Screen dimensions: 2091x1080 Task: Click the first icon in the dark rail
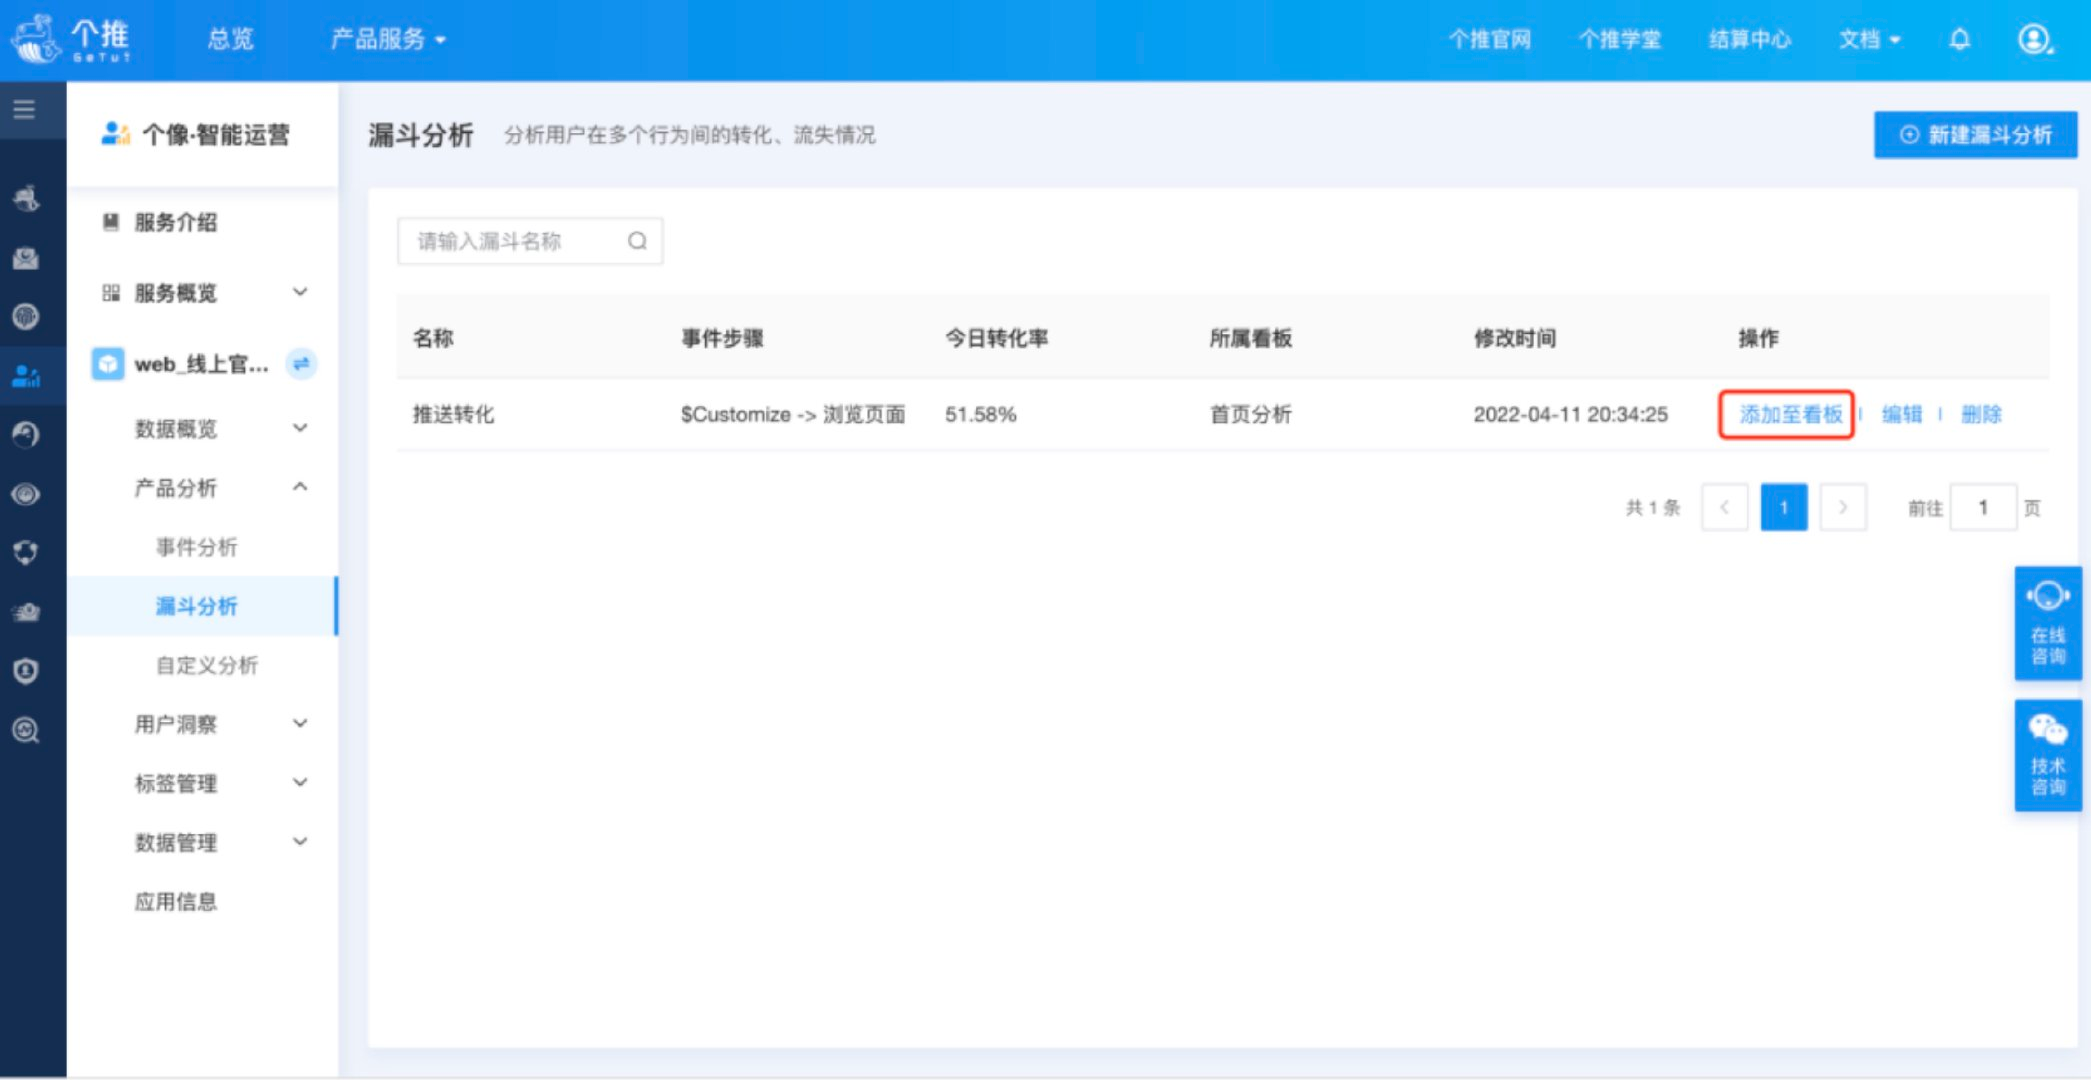click(26, 198)
